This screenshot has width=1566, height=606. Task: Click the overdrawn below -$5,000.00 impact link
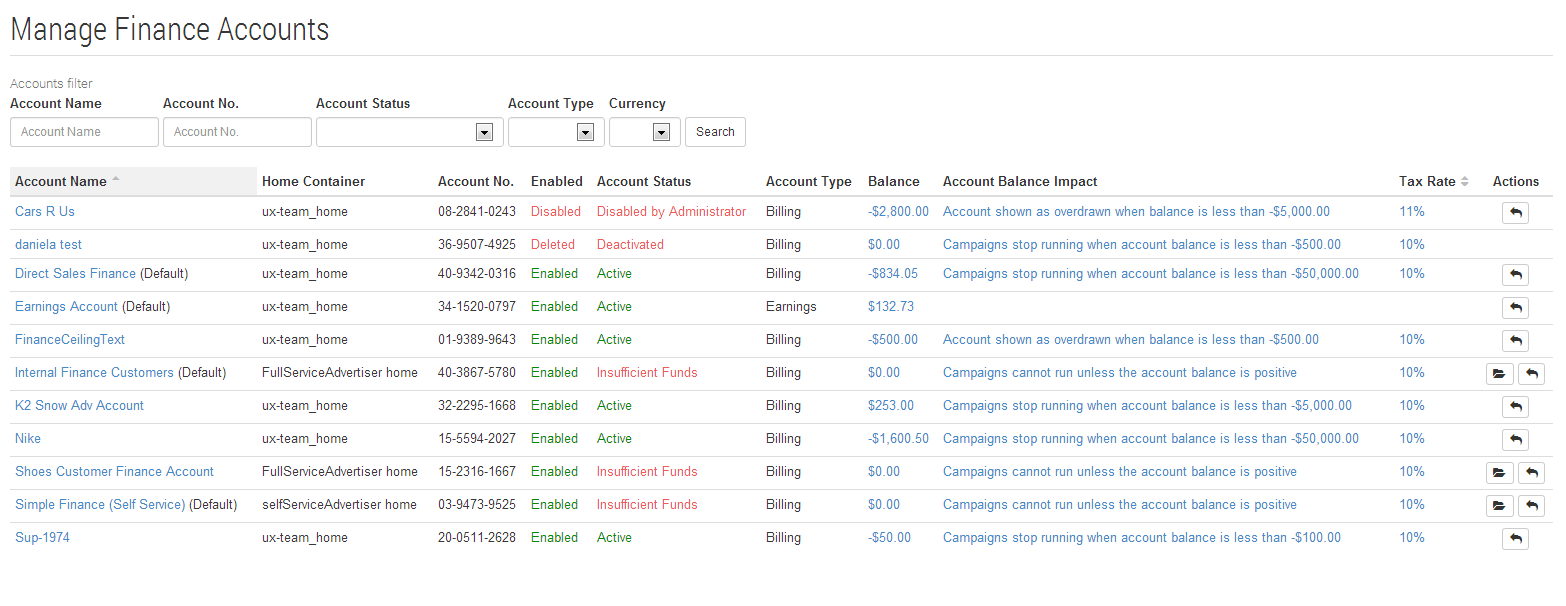[x=1136, y=212]
